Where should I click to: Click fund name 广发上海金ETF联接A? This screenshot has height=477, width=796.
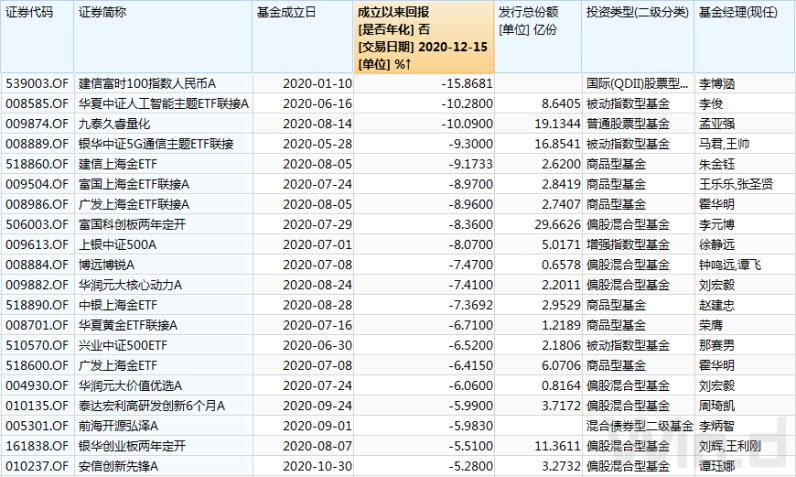point(134,205)
